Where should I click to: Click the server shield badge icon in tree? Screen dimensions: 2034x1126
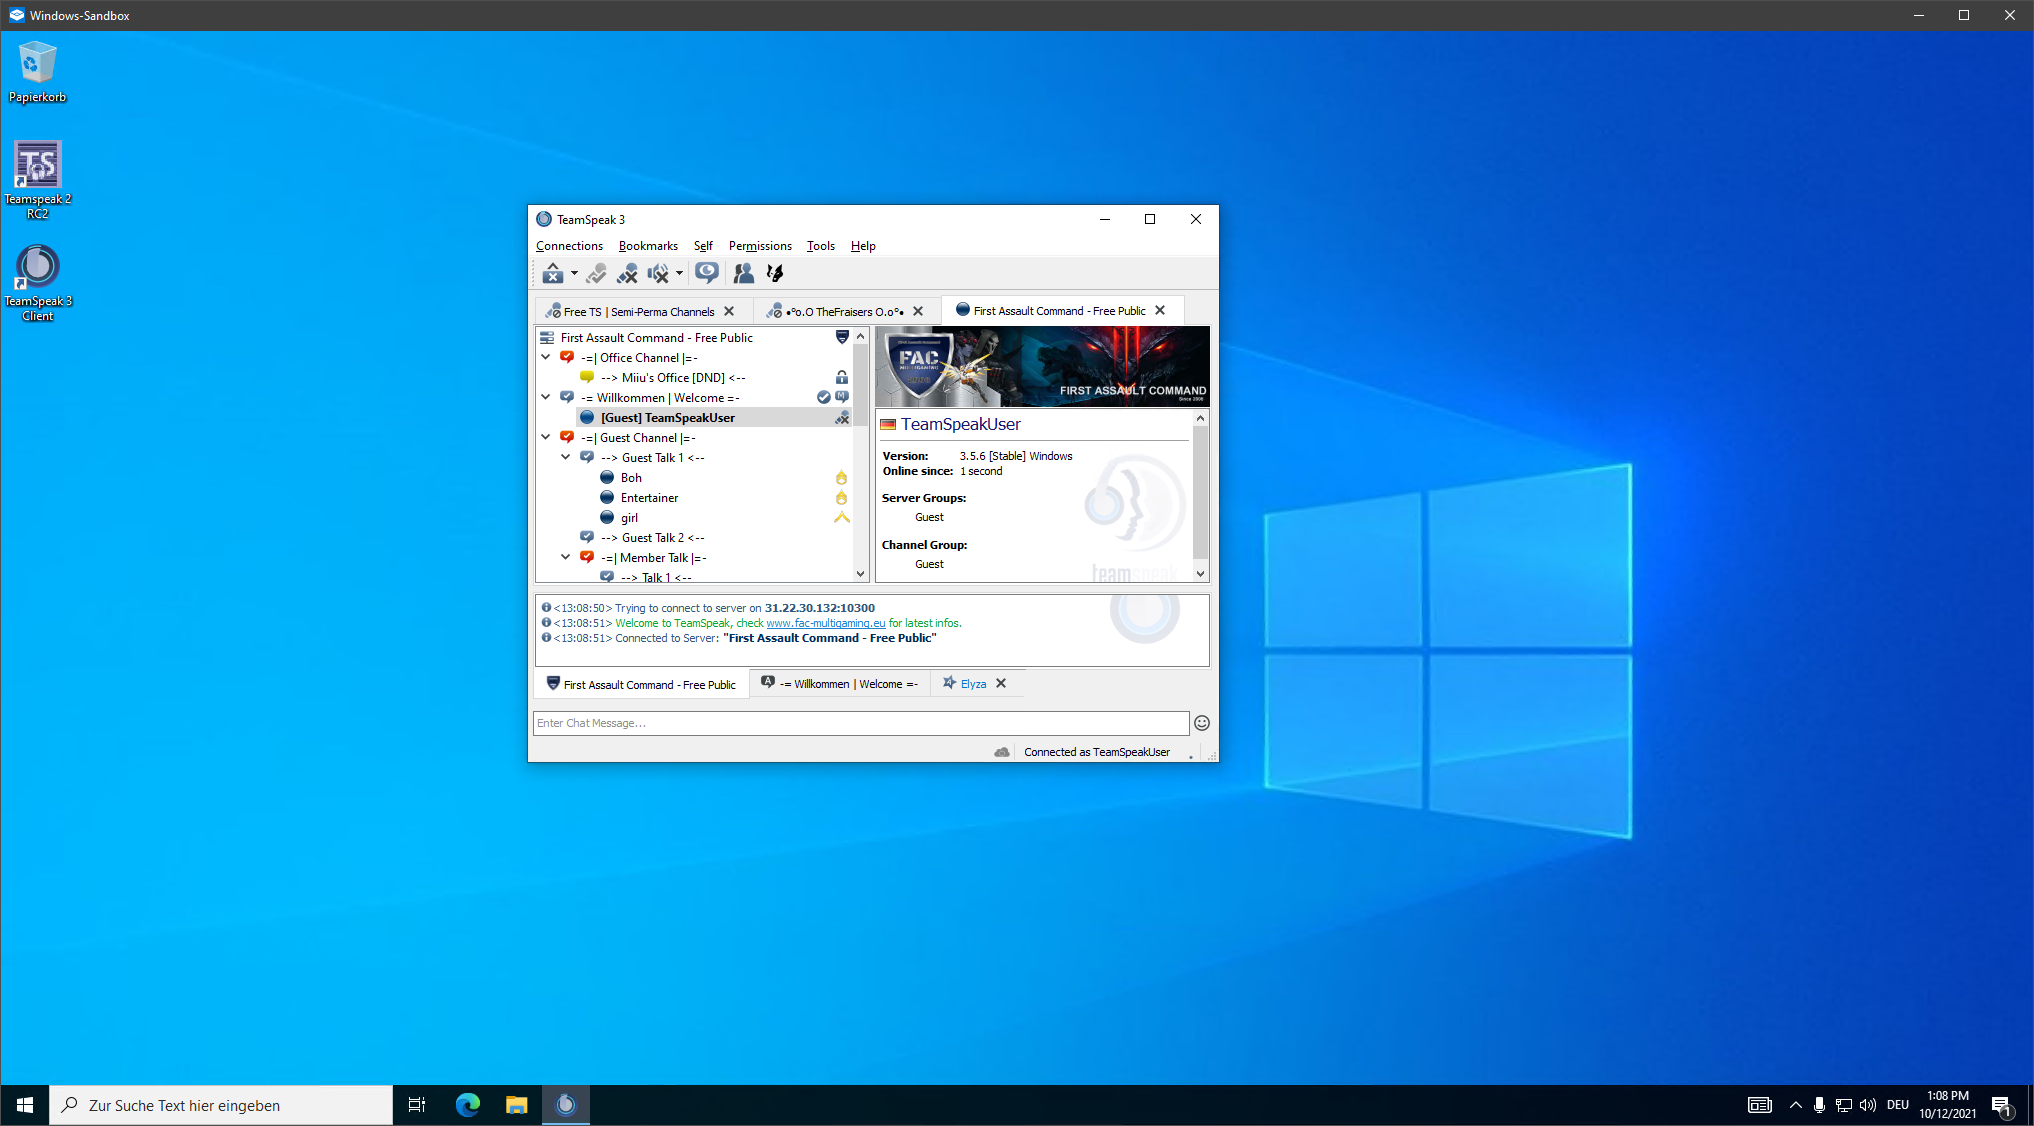coord(842,337)
